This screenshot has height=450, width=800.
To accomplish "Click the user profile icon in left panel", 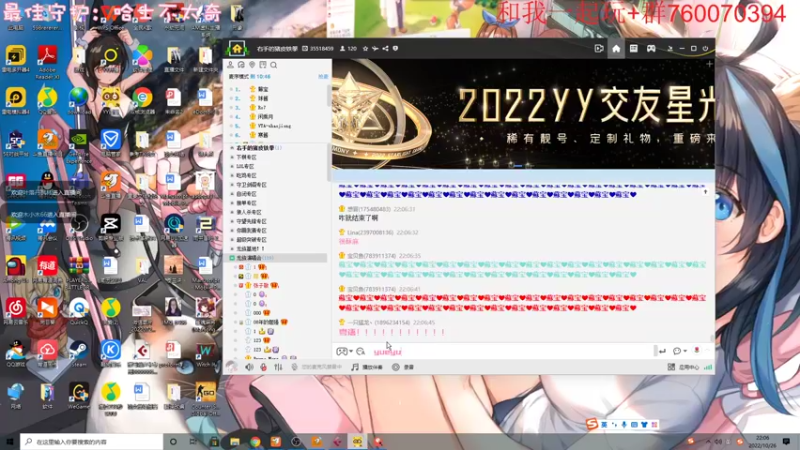I will click(x=231, y=65).
